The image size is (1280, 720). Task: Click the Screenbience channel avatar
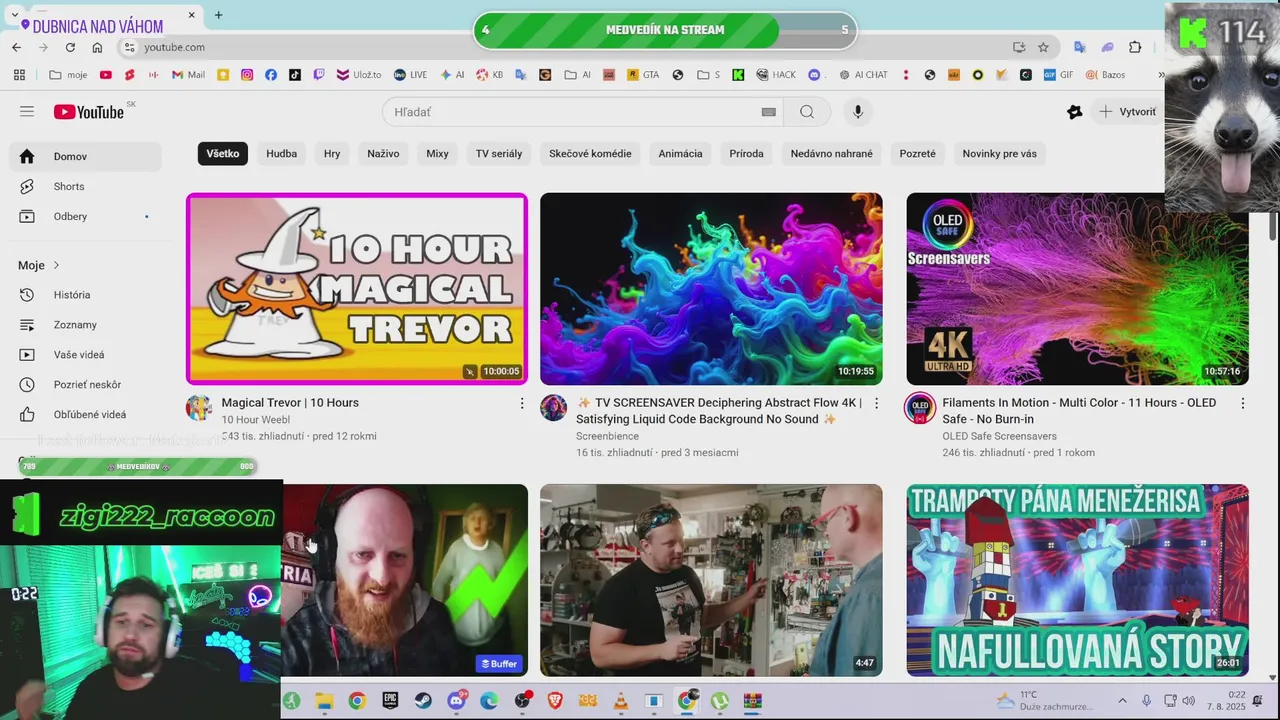point(554,408)
